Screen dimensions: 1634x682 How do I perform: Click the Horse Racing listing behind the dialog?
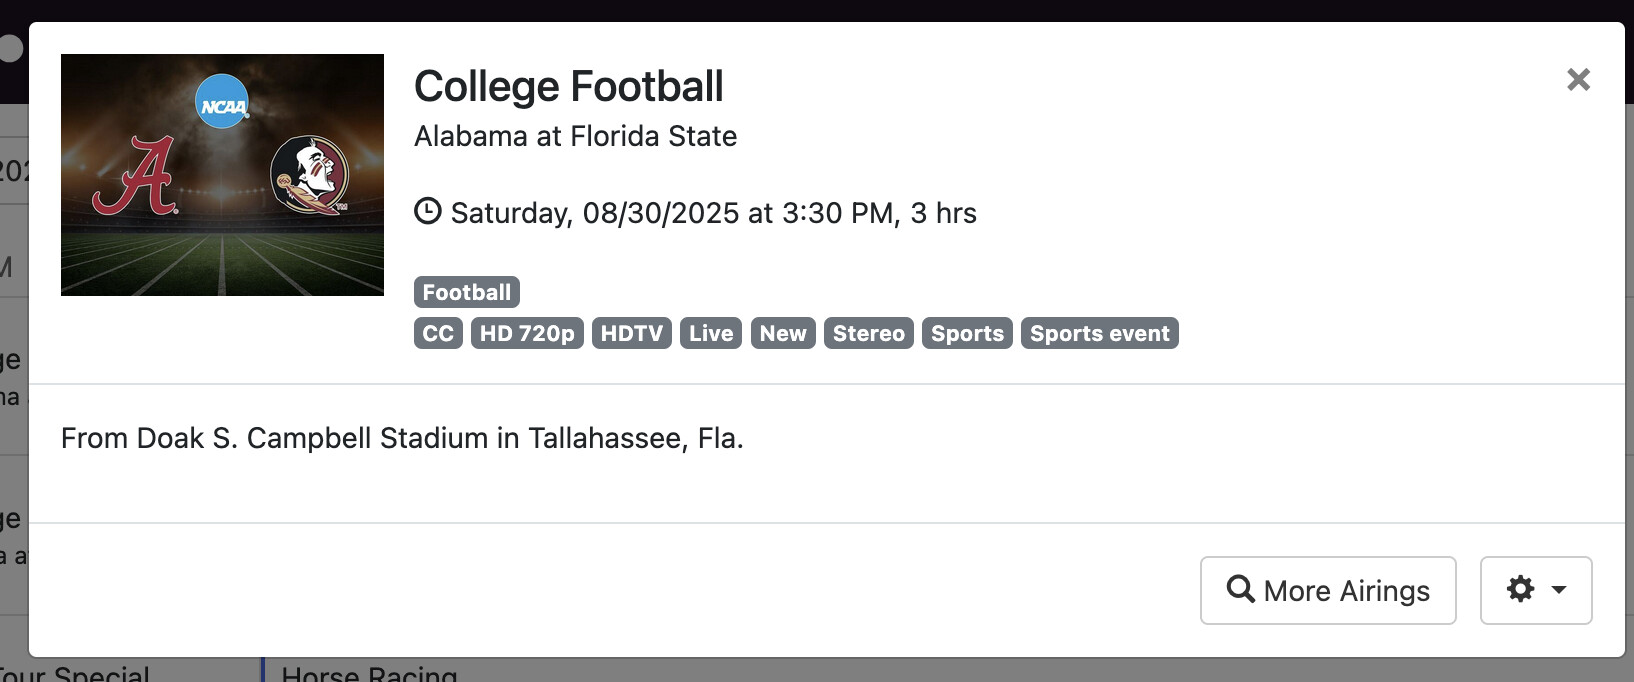click(x=369, y=674)
